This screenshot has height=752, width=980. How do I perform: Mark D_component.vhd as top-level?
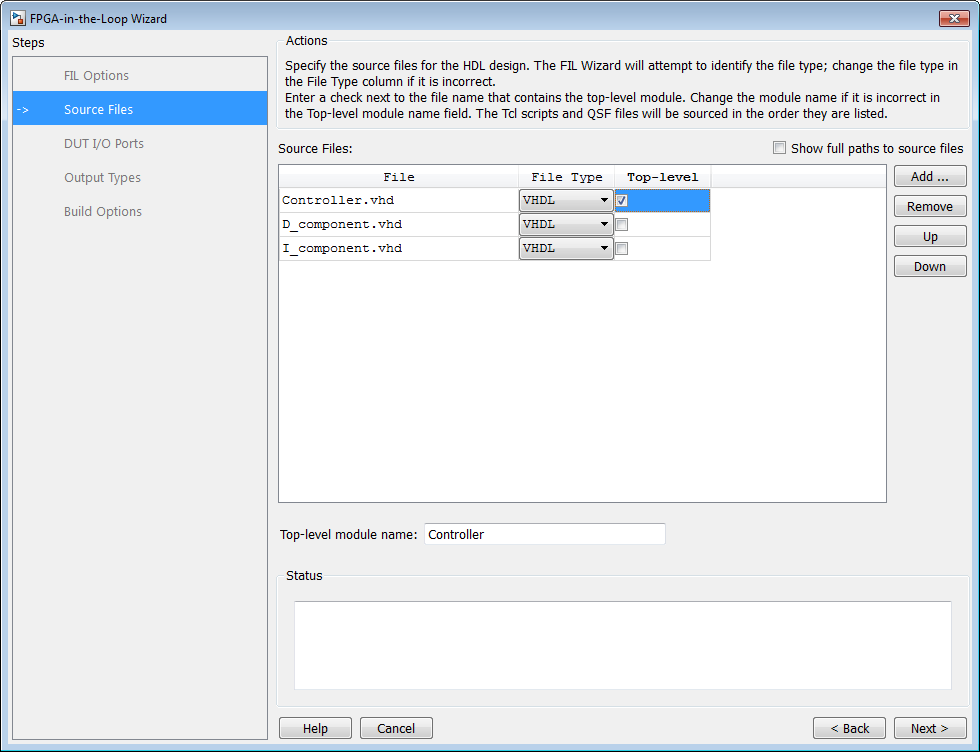[x=622, y=225]
